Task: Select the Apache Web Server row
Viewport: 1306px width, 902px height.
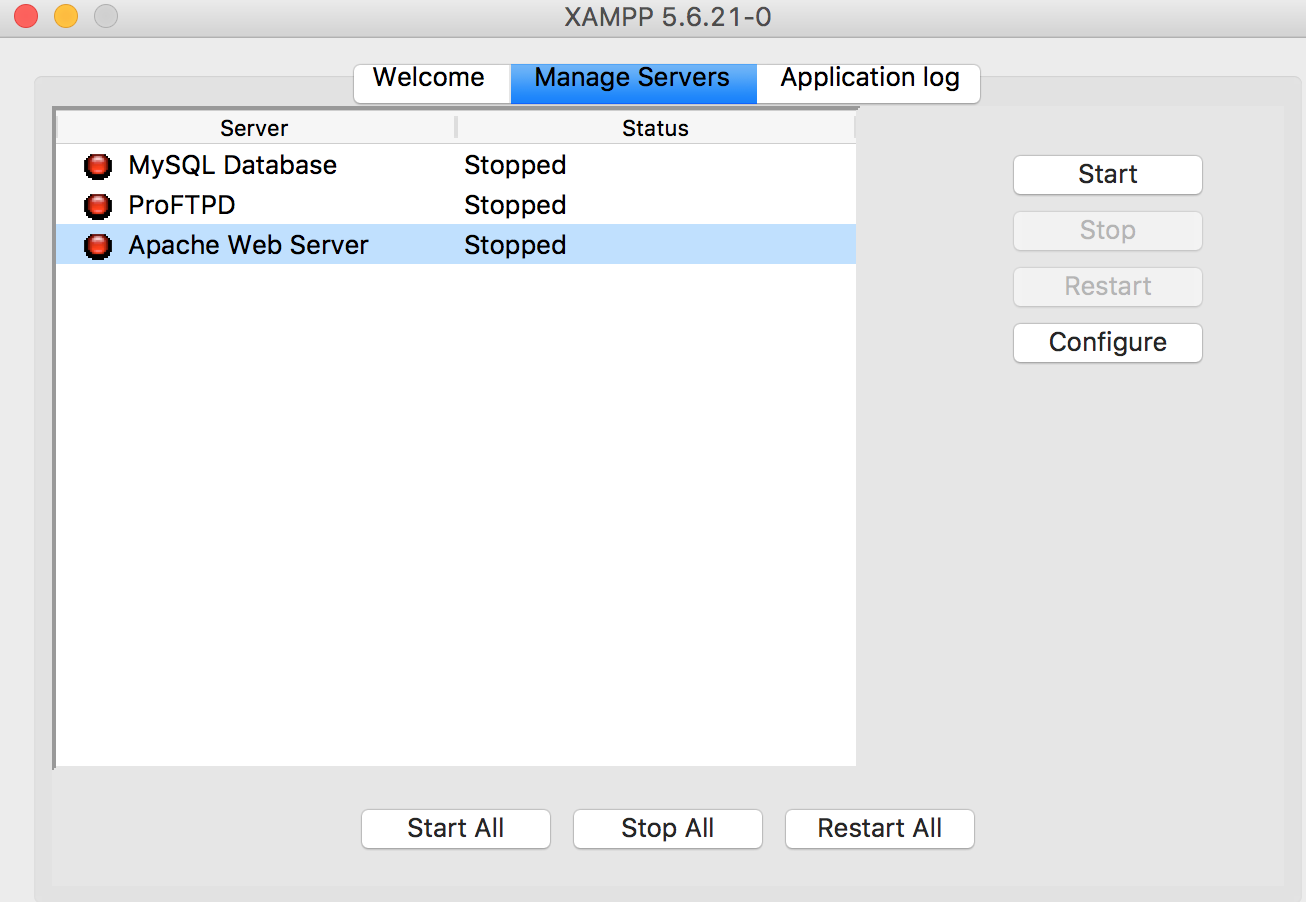Action: click(x=456, y=245)
